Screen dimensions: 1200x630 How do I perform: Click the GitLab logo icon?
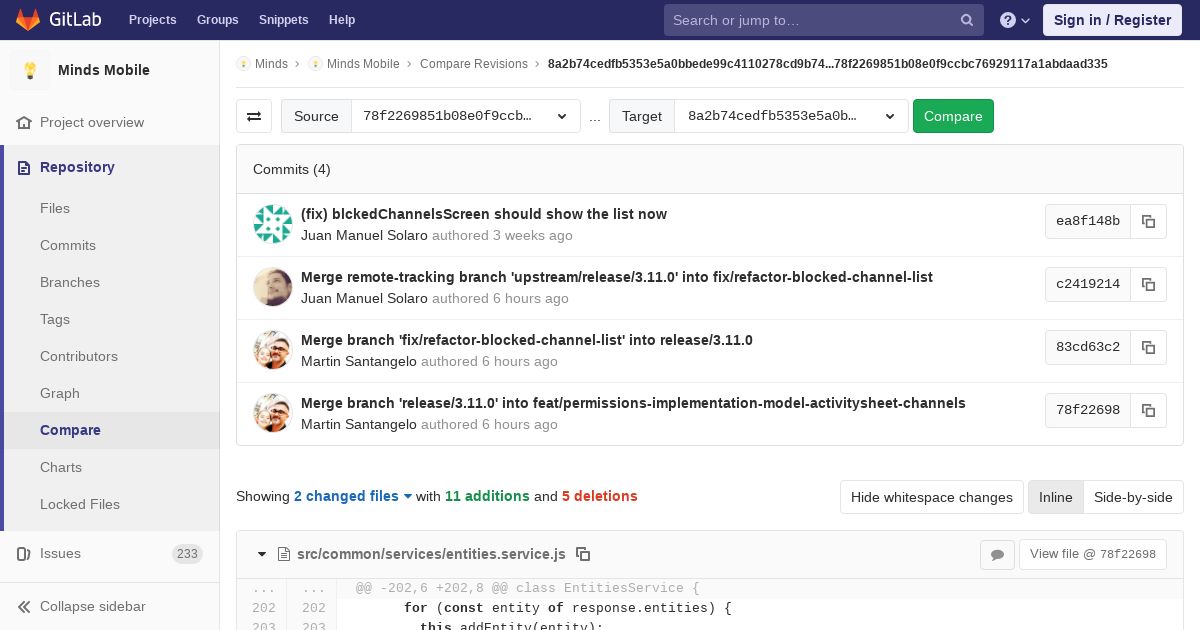click(x=28, y=19)
